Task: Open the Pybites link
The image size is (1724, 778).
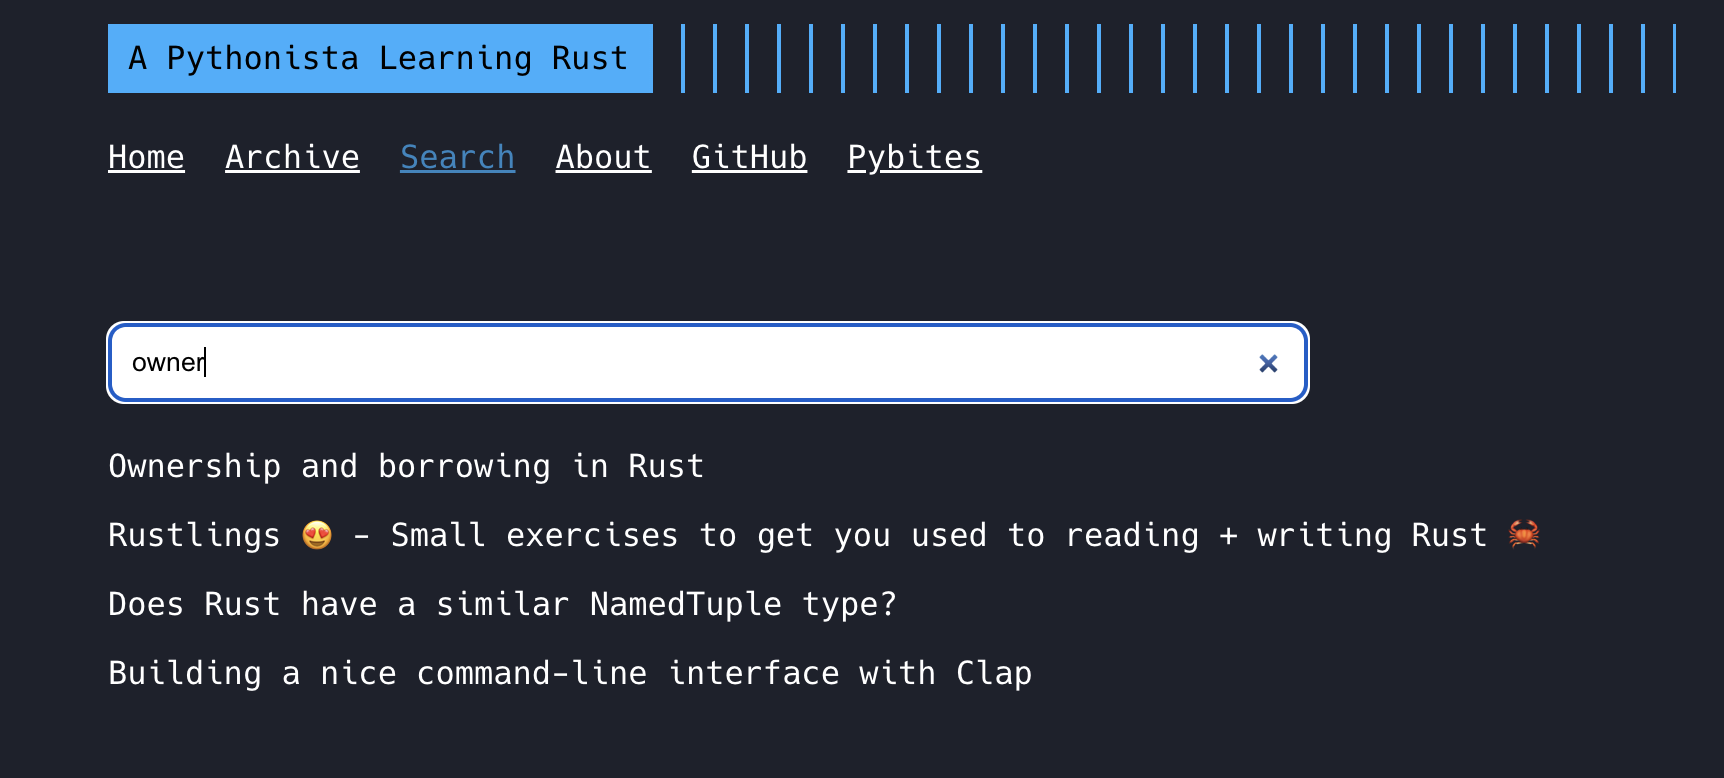Action: coord(914,157)
